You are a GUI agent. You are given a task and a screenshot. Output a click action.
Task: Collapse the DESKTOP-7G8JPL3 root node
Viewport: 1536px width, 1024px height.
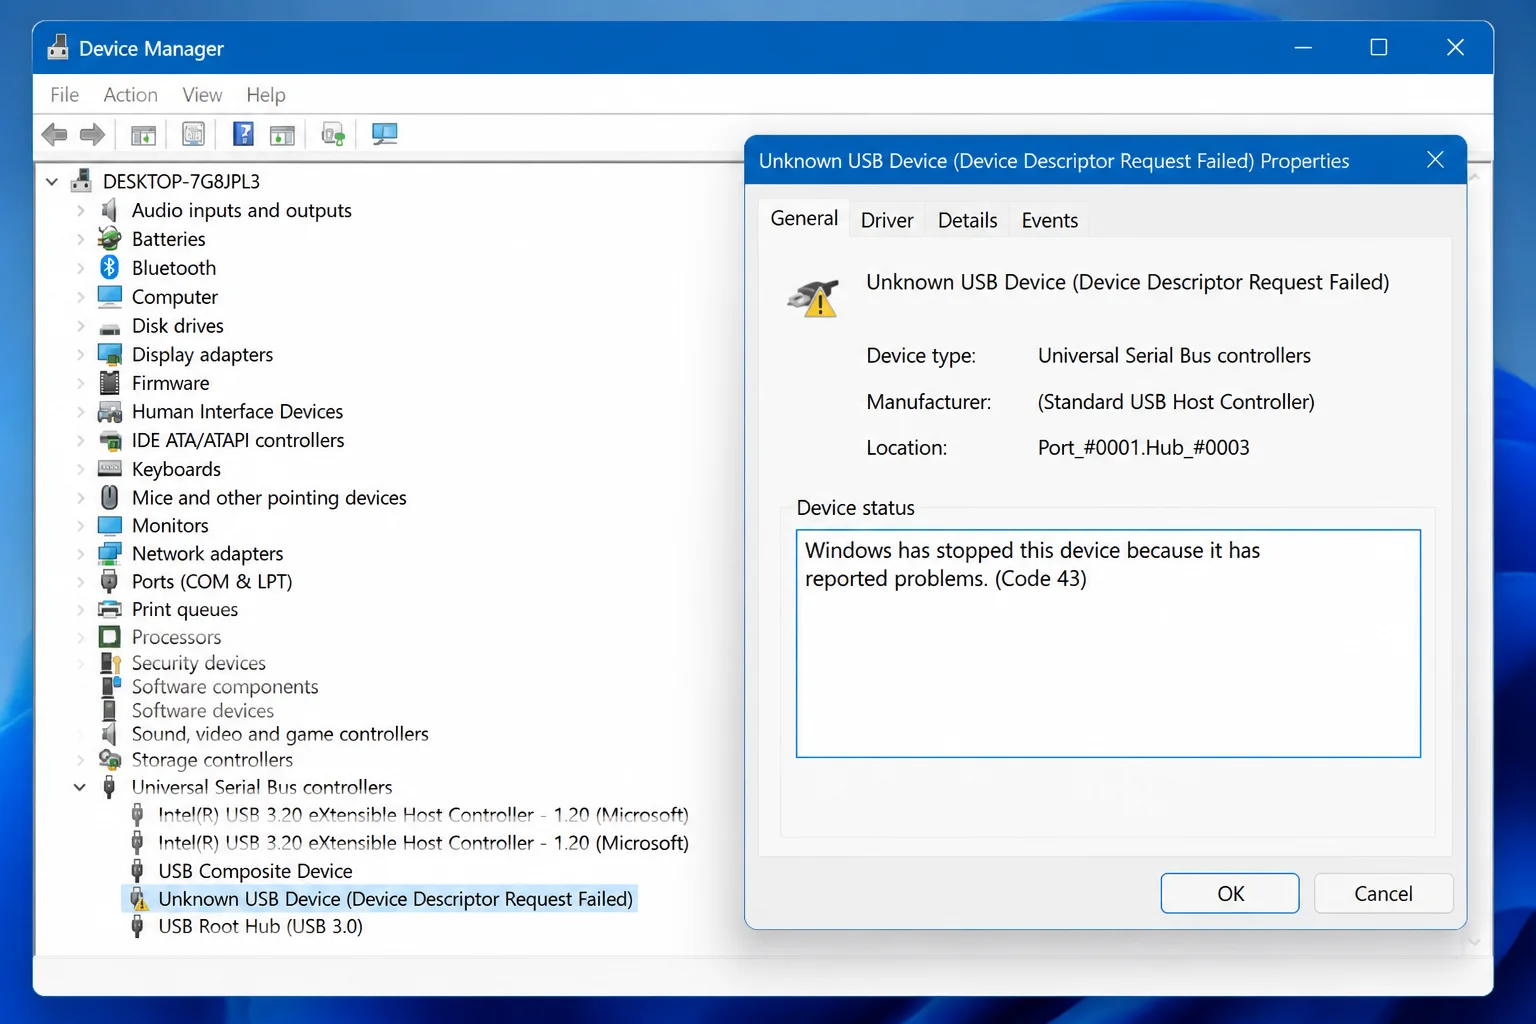coord(52,182)
